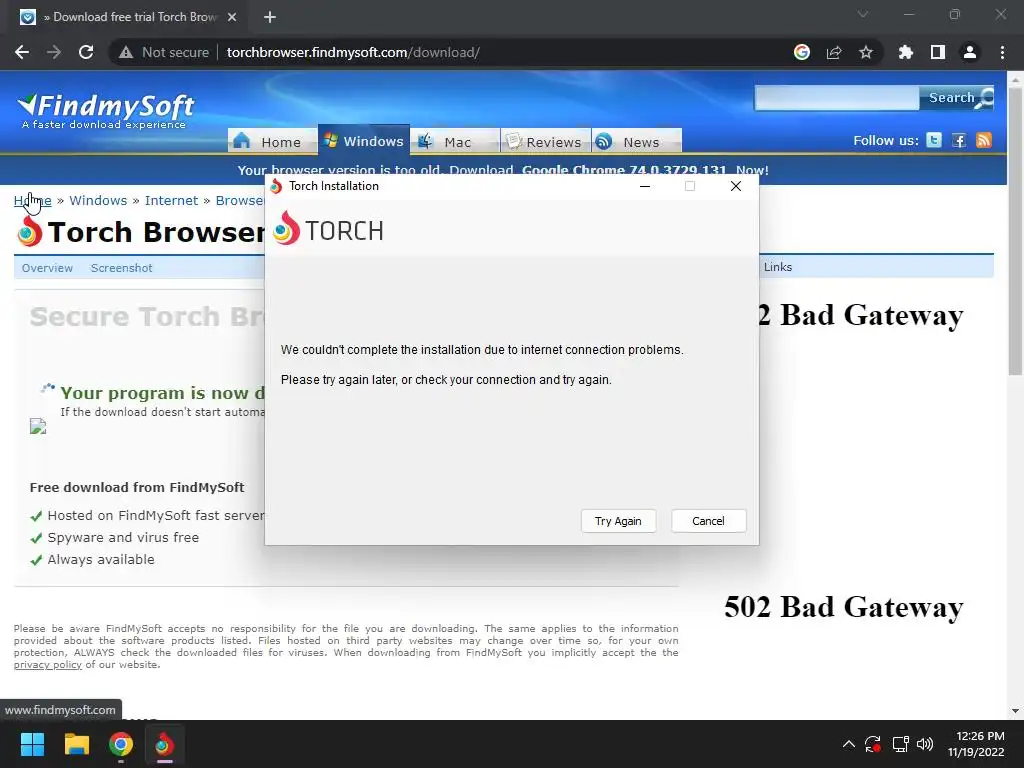Open the RSS feed icon
The image size is (1024, 768).
(x=984, y=140)
